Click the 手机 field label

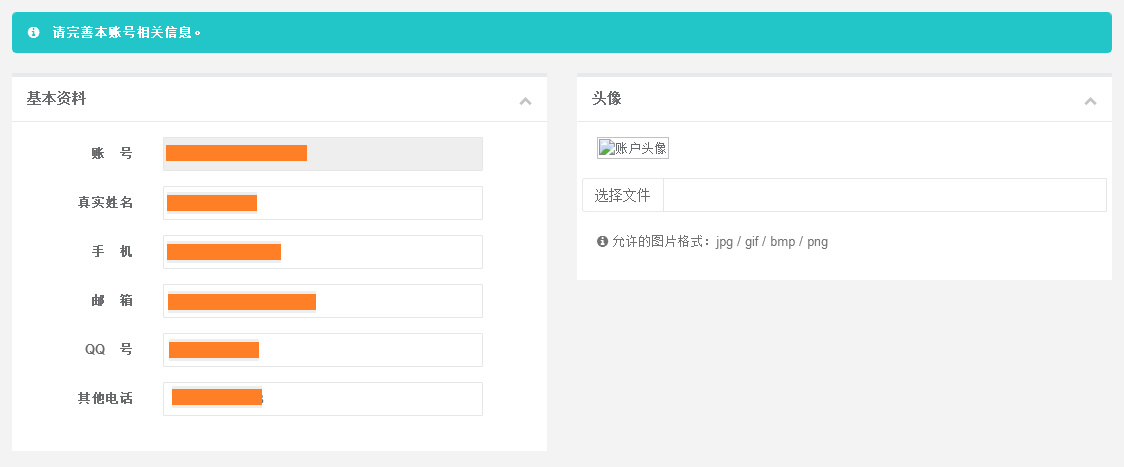[x=111, y=252]
